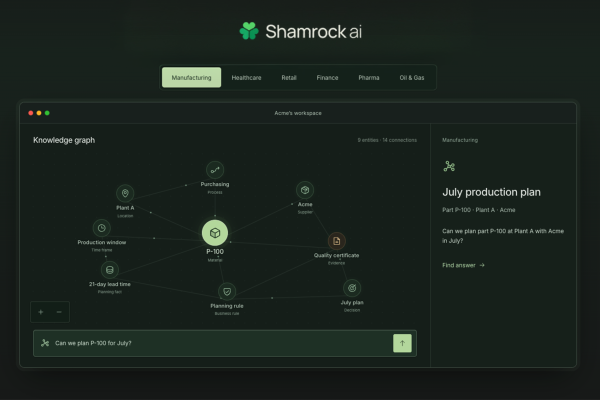Click the graph icon in the query box

tap(45, 343)
